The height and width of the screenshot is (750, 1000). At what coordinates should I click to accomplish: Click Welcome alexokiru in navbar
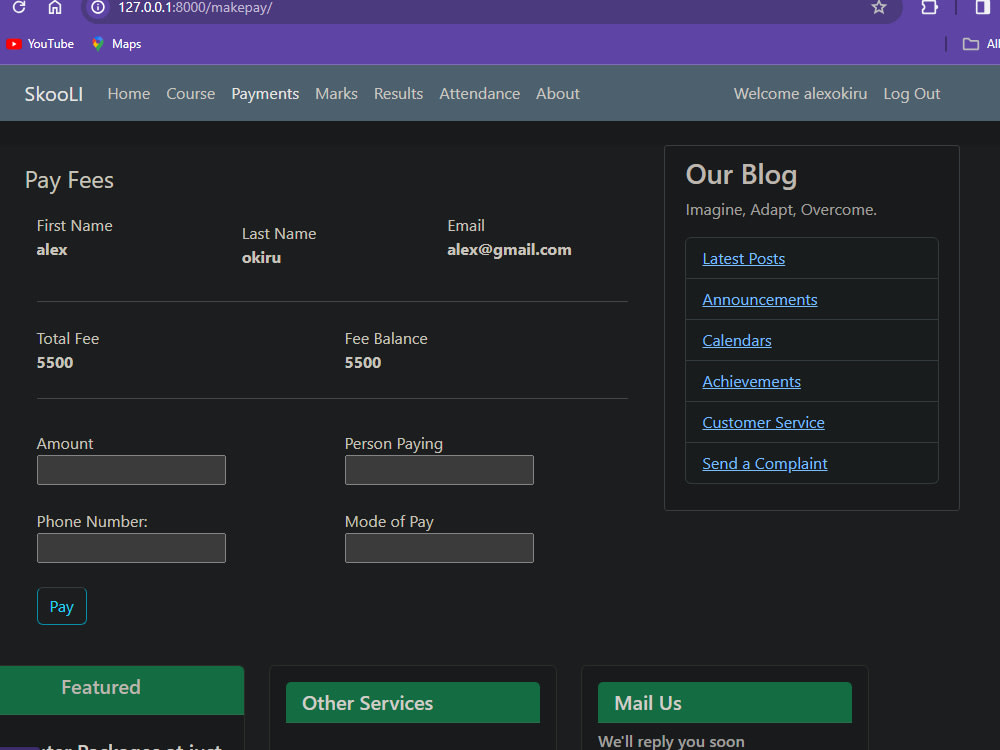(800, 94)
